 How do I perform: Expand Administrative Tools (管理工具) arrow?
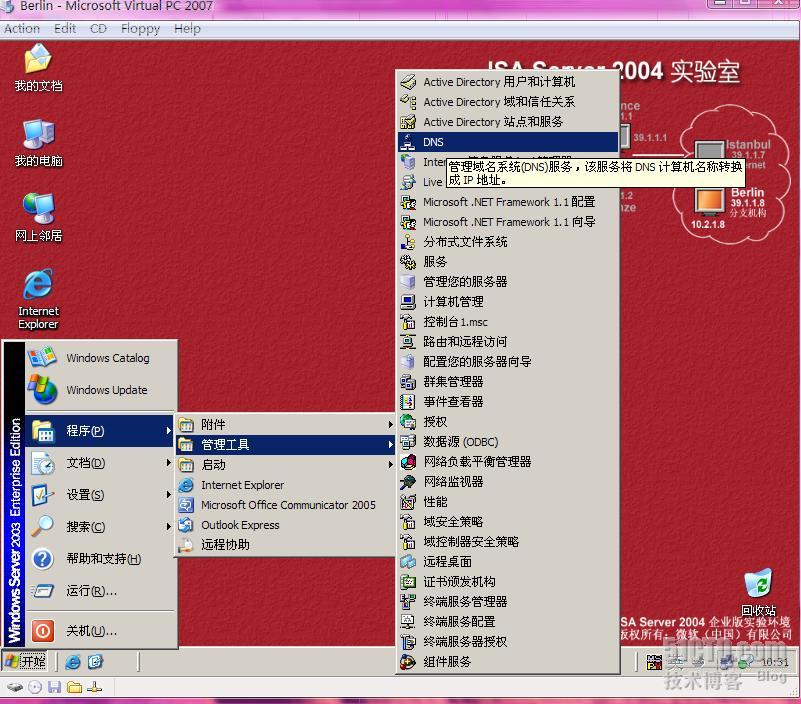(x=390, y=445)
